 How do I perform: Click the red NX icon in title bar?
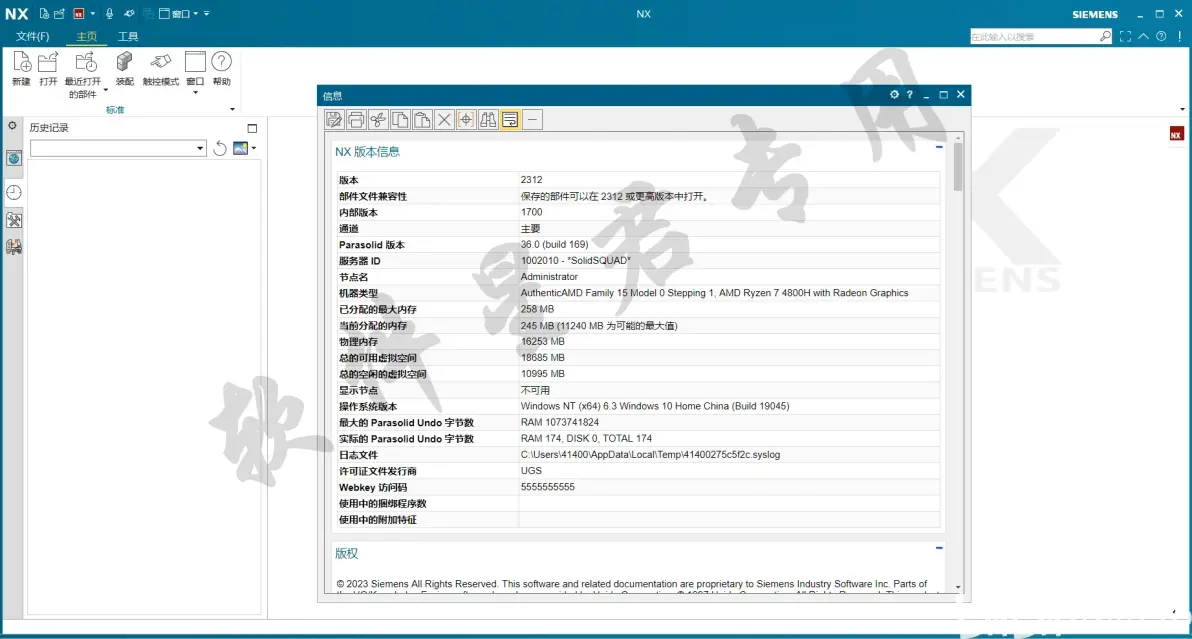78,14
